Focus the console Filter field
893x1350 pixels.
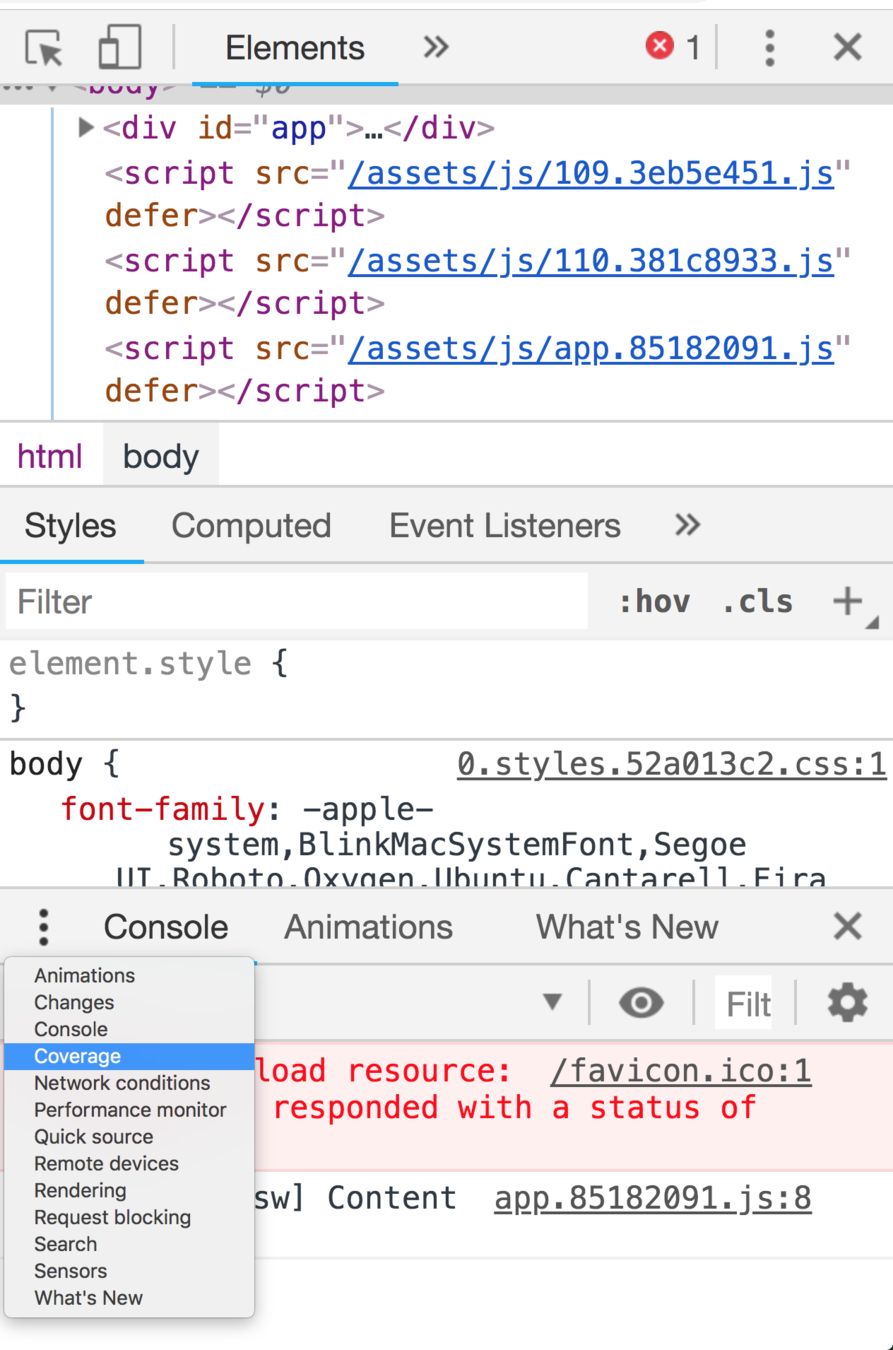(744, 1002)
